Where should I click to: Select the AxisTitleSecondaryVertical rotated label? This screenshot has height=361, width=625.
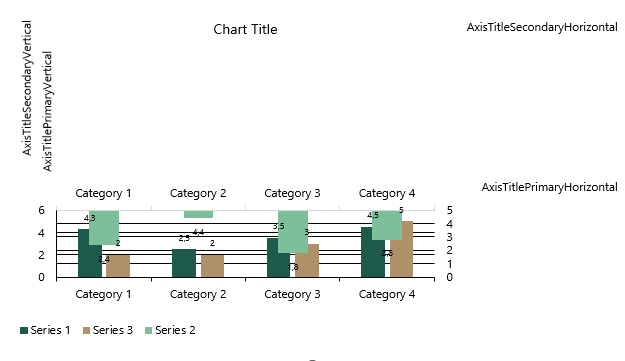(27, 88)
